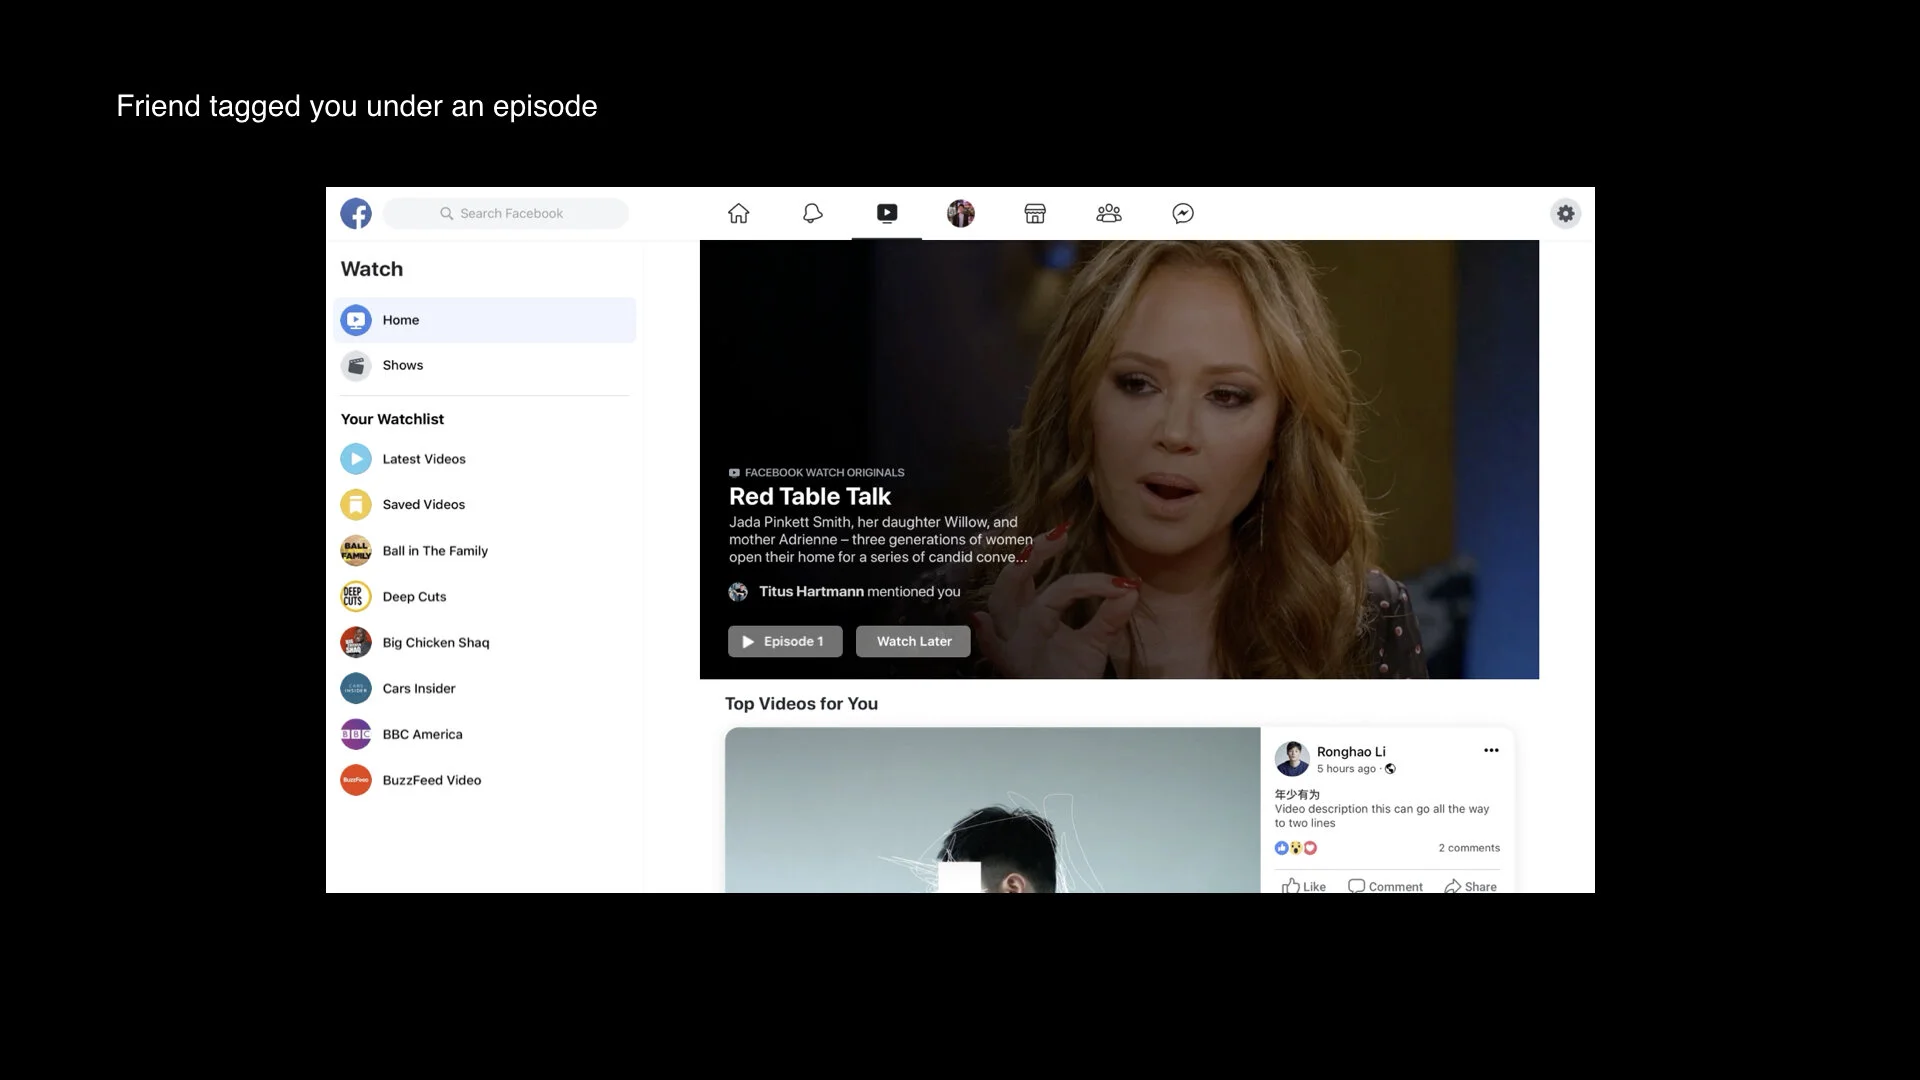Click the Titus Hartmann name
This screenshot has width=1920, height=1080.
click(x=811, y=592)
